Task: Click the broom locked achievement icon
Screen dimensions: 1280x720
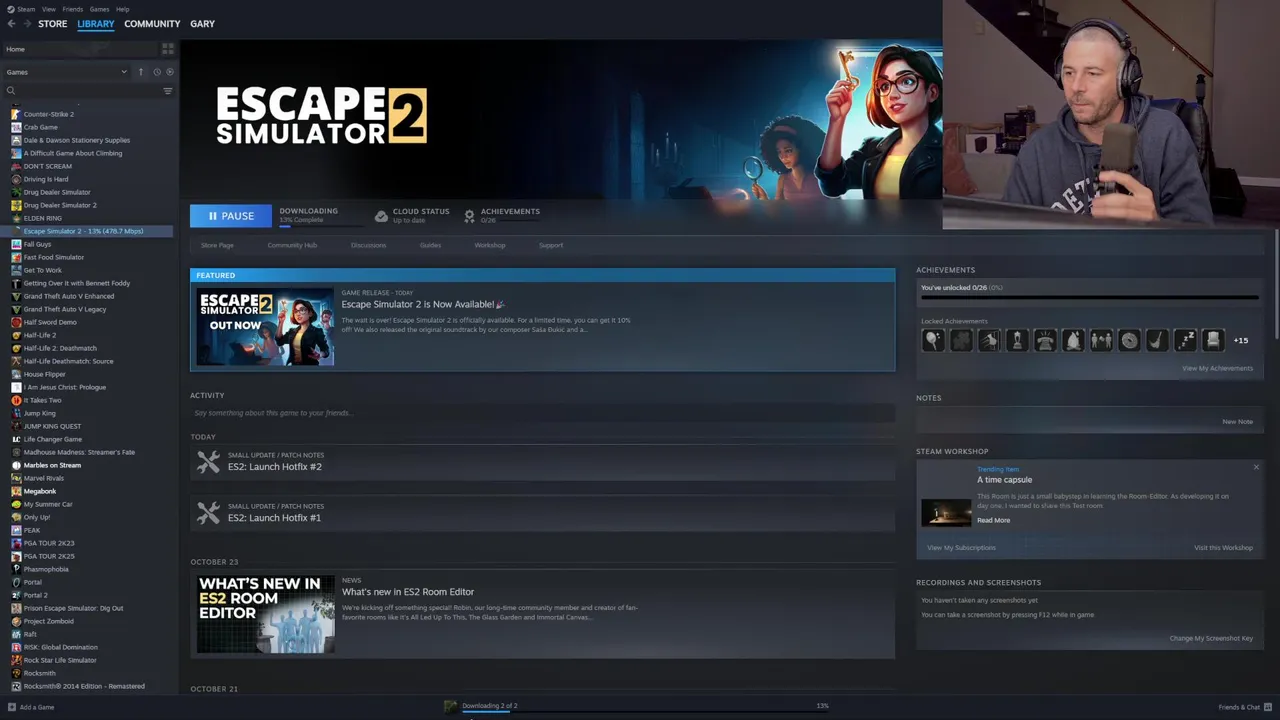Action: point(1157,340)
